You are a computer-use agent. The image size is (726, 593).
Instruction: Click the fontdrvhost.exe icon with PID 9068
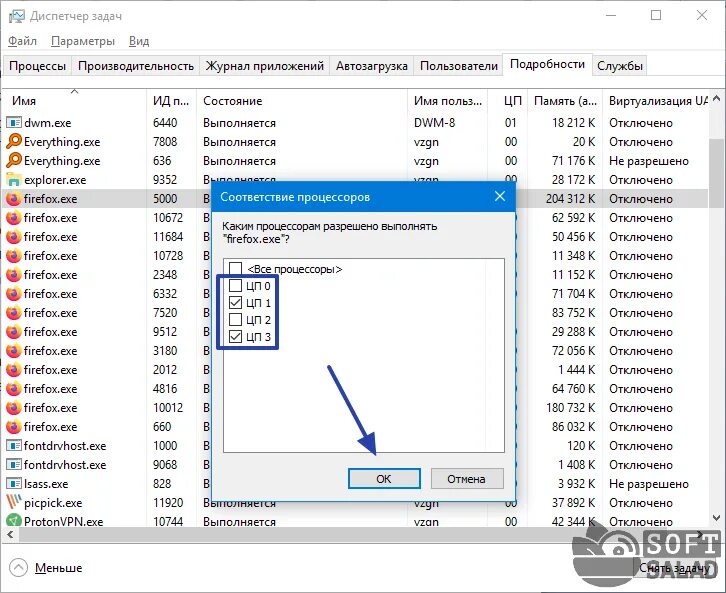14,464
